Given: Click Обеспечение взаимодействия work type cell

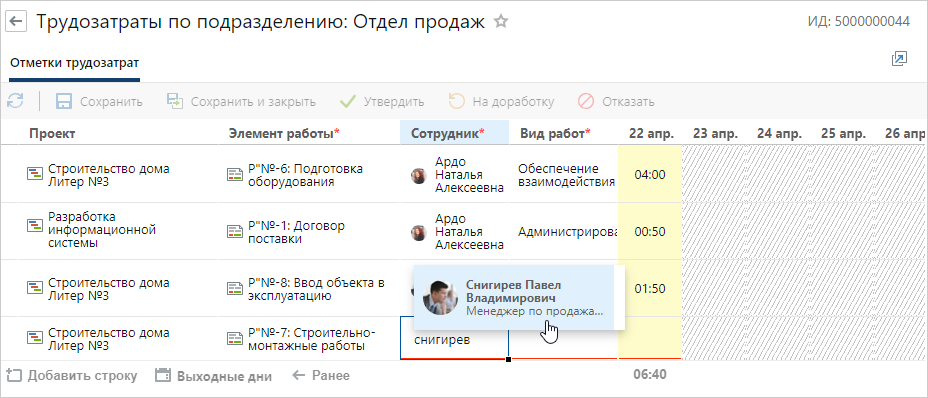Looking at the screenshot, I should [x=563, y=175].
